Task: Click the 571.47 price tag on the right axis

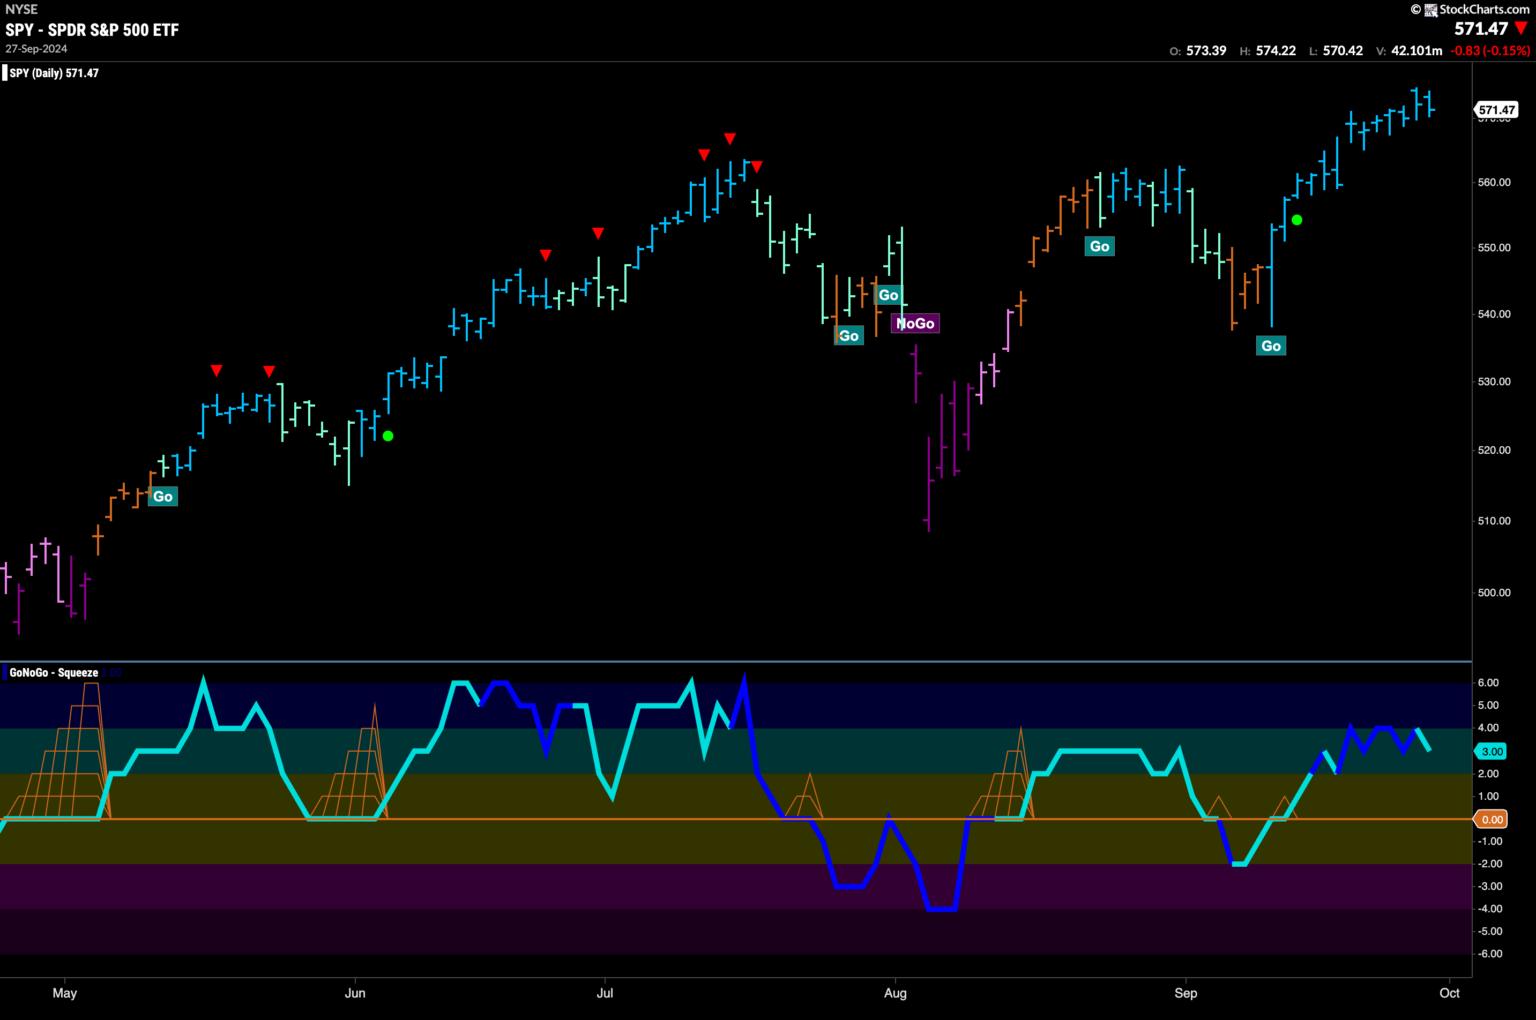Action: [x=1497, y=110]
